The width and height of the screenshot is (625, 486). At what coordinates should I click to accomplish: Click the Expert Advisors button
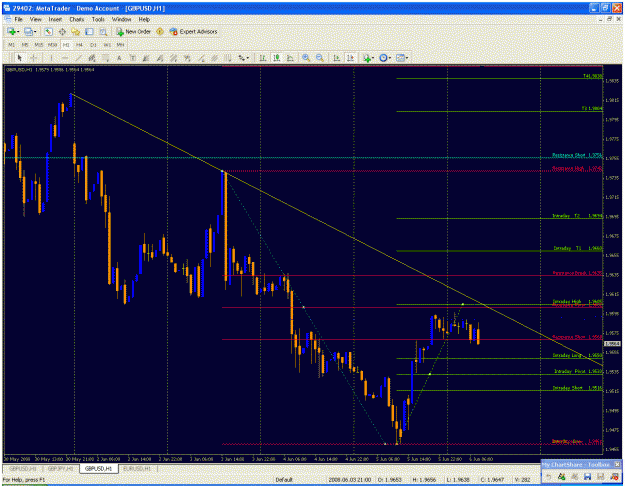pyautogui.click(x=194, y=31)
